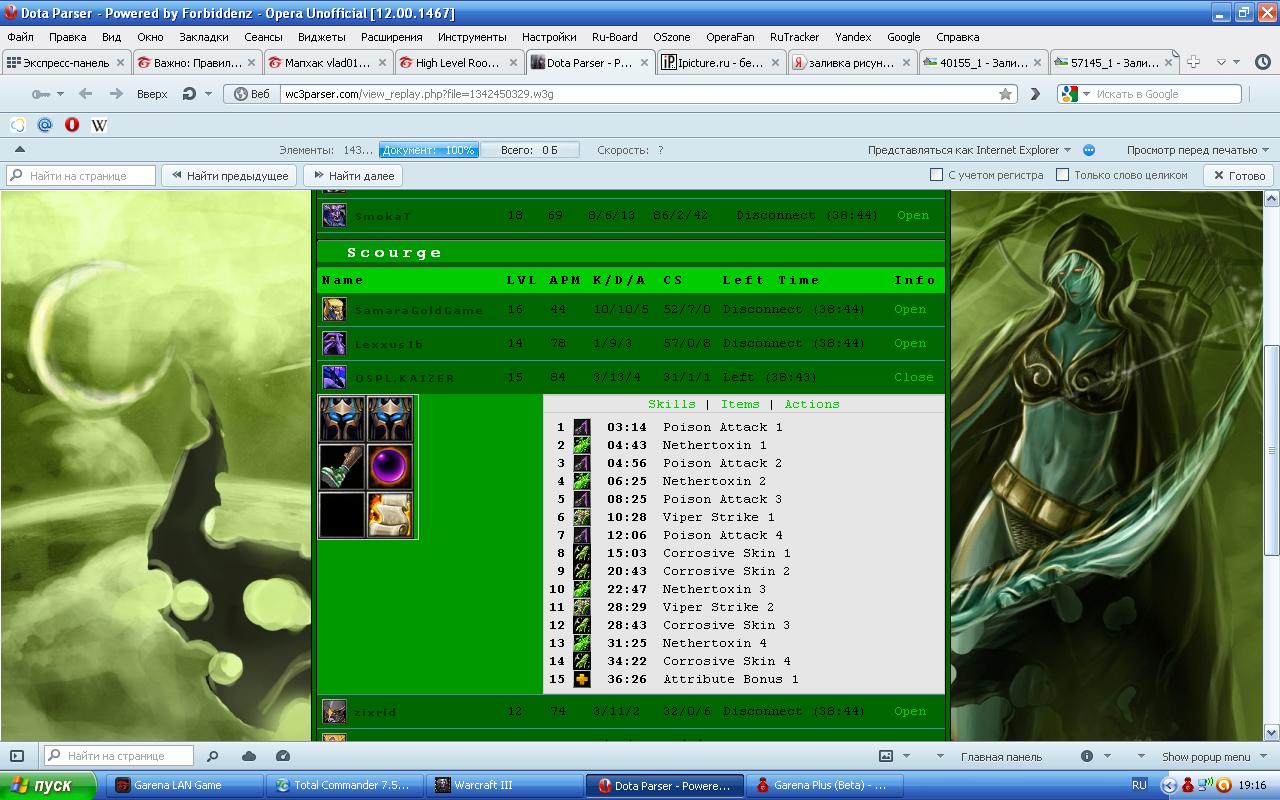Click the Lexxus1b hero portrait
The image size is (1280, 800).
pos(334,343)
